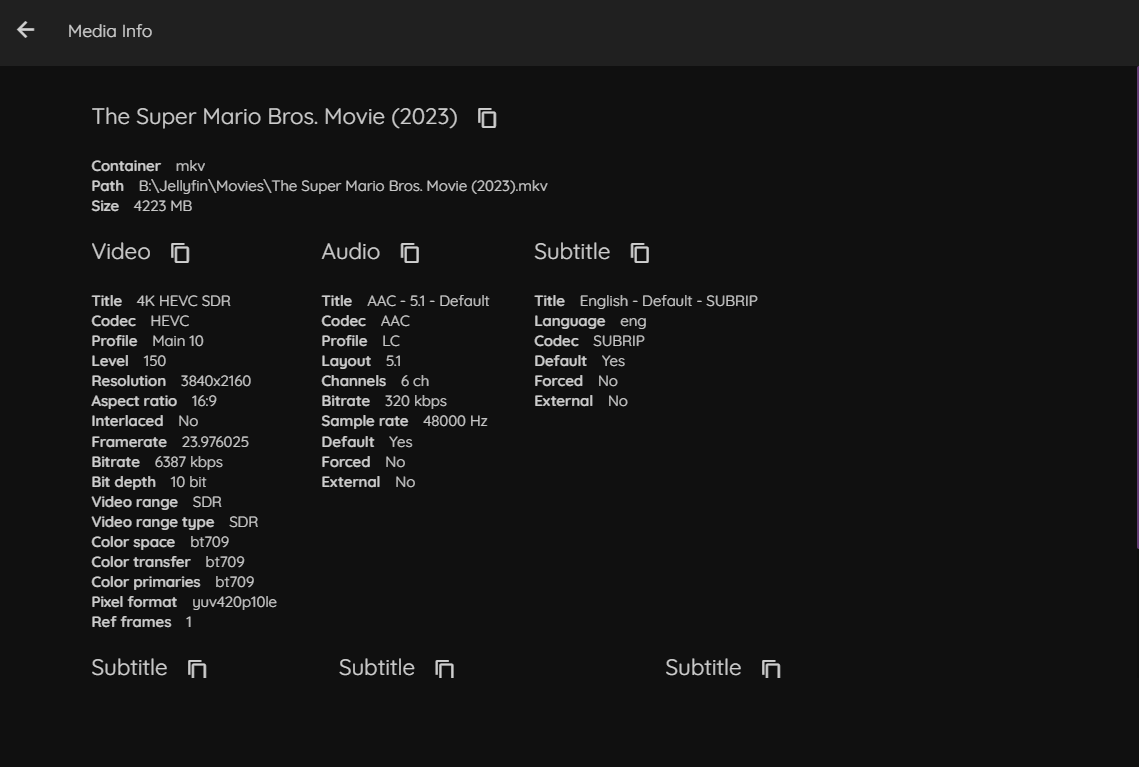
Task: Copy the bottom-left Subtitle section info
Action: (x=197, y=669)
